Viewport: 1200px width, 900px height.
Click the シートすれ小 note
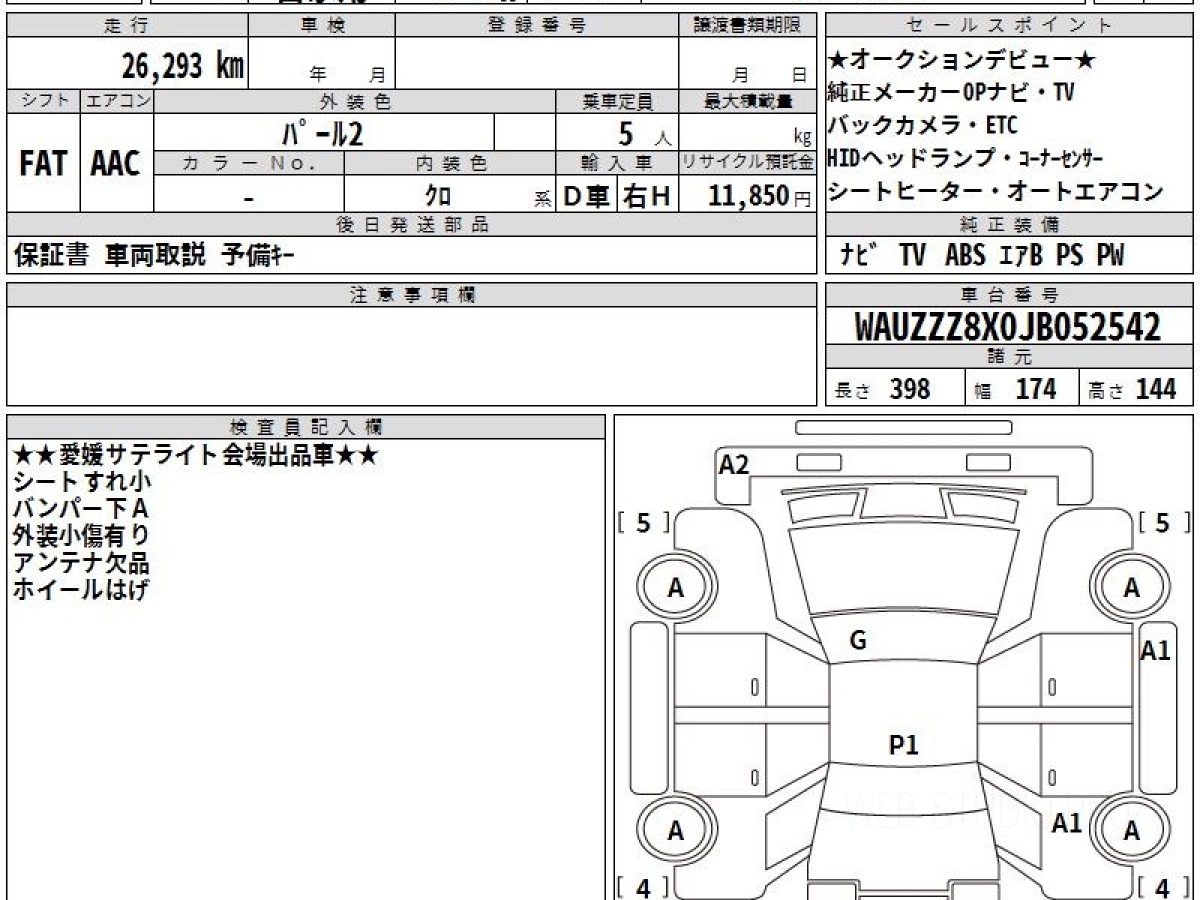[x=82, y=482]
